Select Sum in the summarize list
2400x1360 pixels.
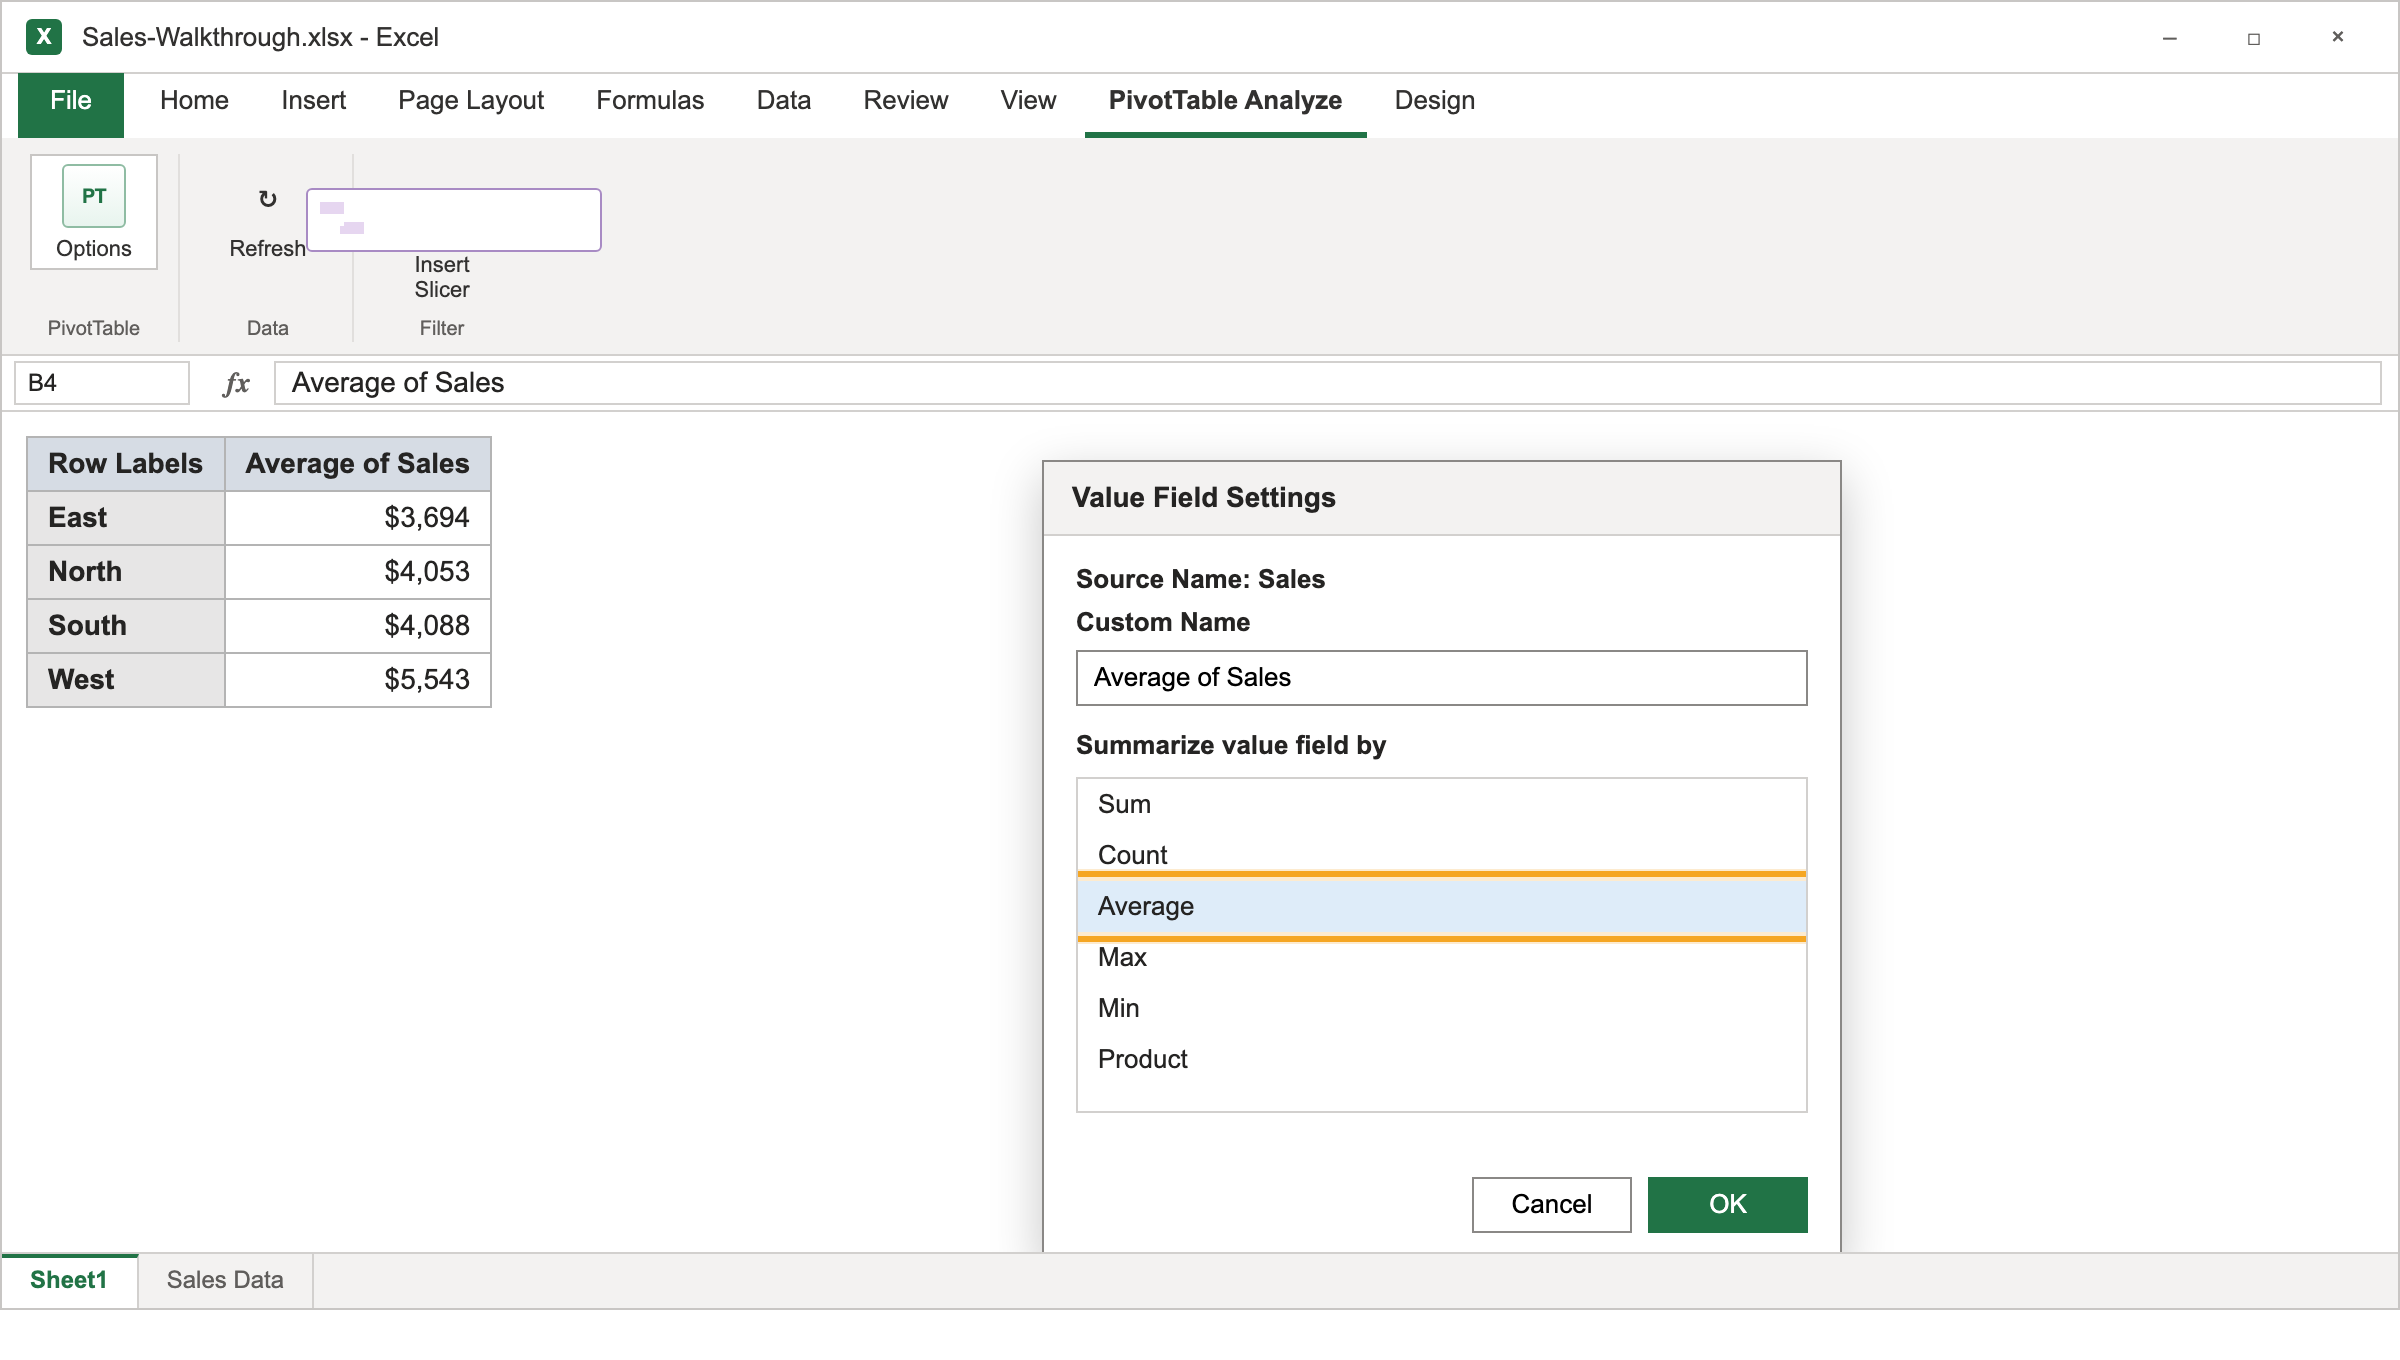[1441, 804]
